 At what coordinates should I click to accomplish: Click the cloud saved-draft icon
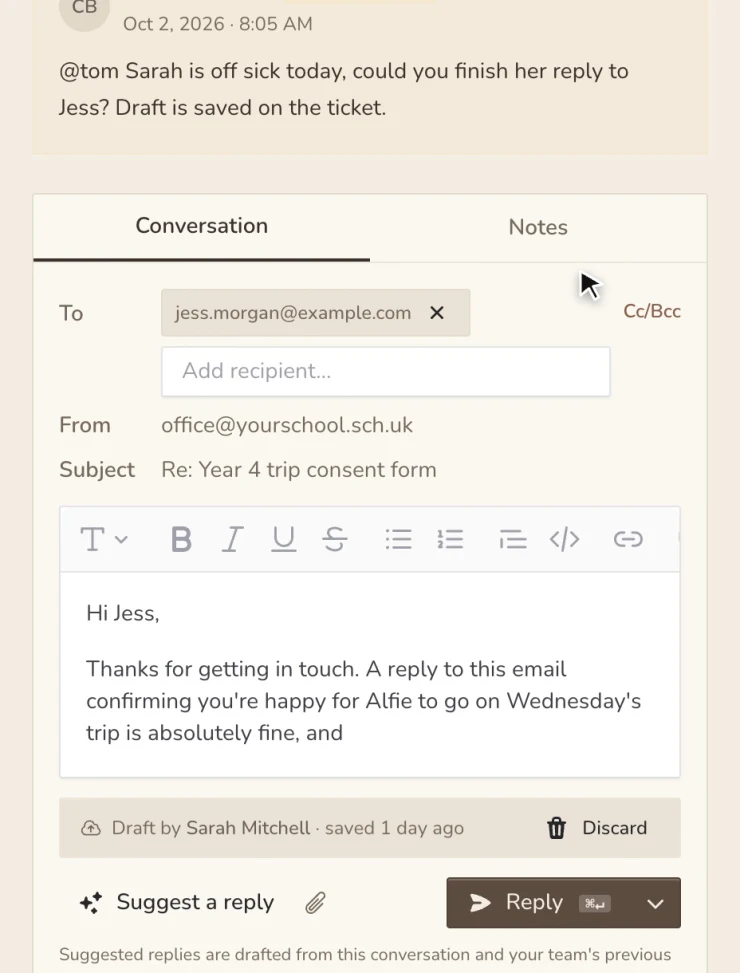click(x=91, y=828)
